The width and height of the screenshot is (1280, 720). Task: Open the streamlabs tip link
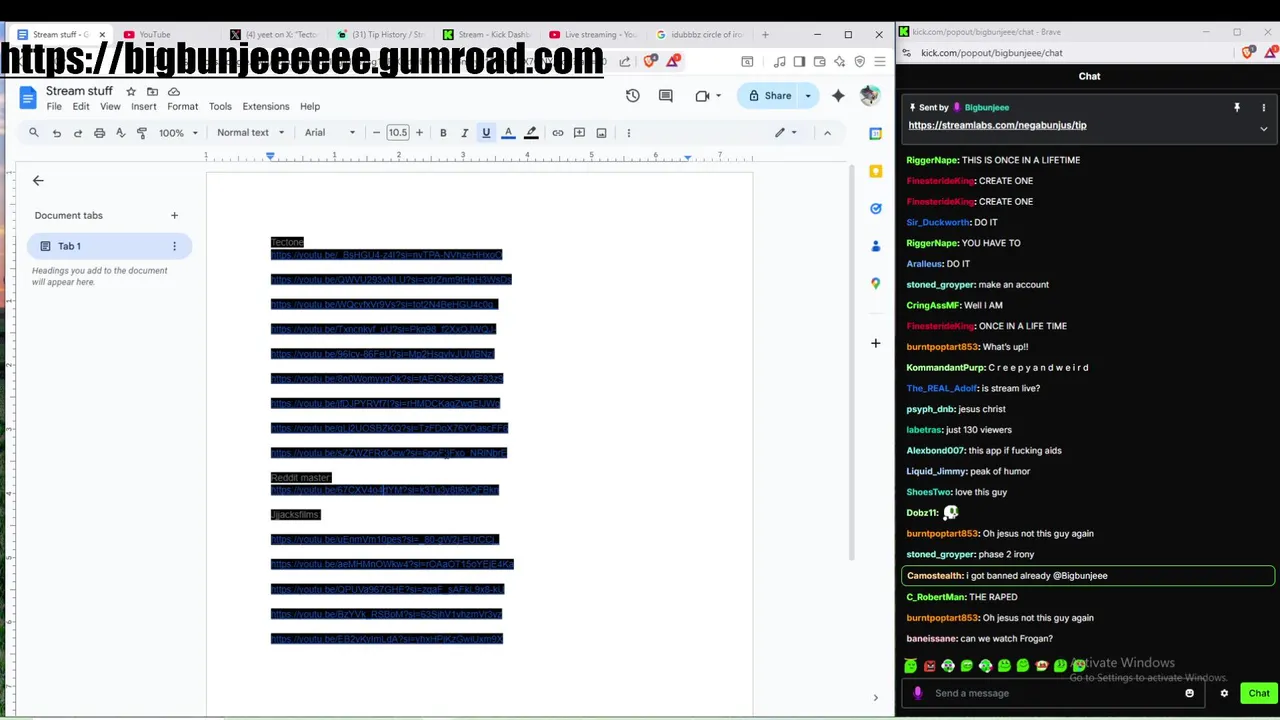[x=997, y=125]
